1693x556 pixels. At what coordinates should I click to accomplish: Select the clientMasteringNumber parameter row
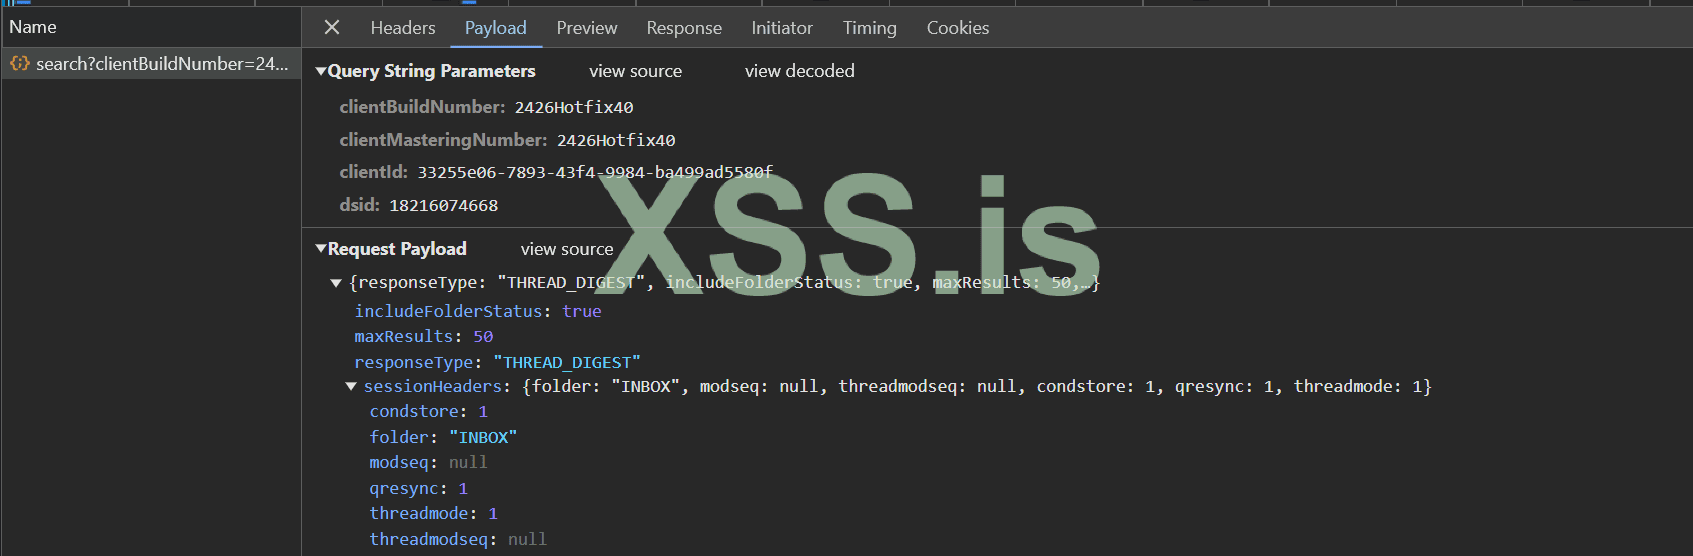click(x=507, y=140)
